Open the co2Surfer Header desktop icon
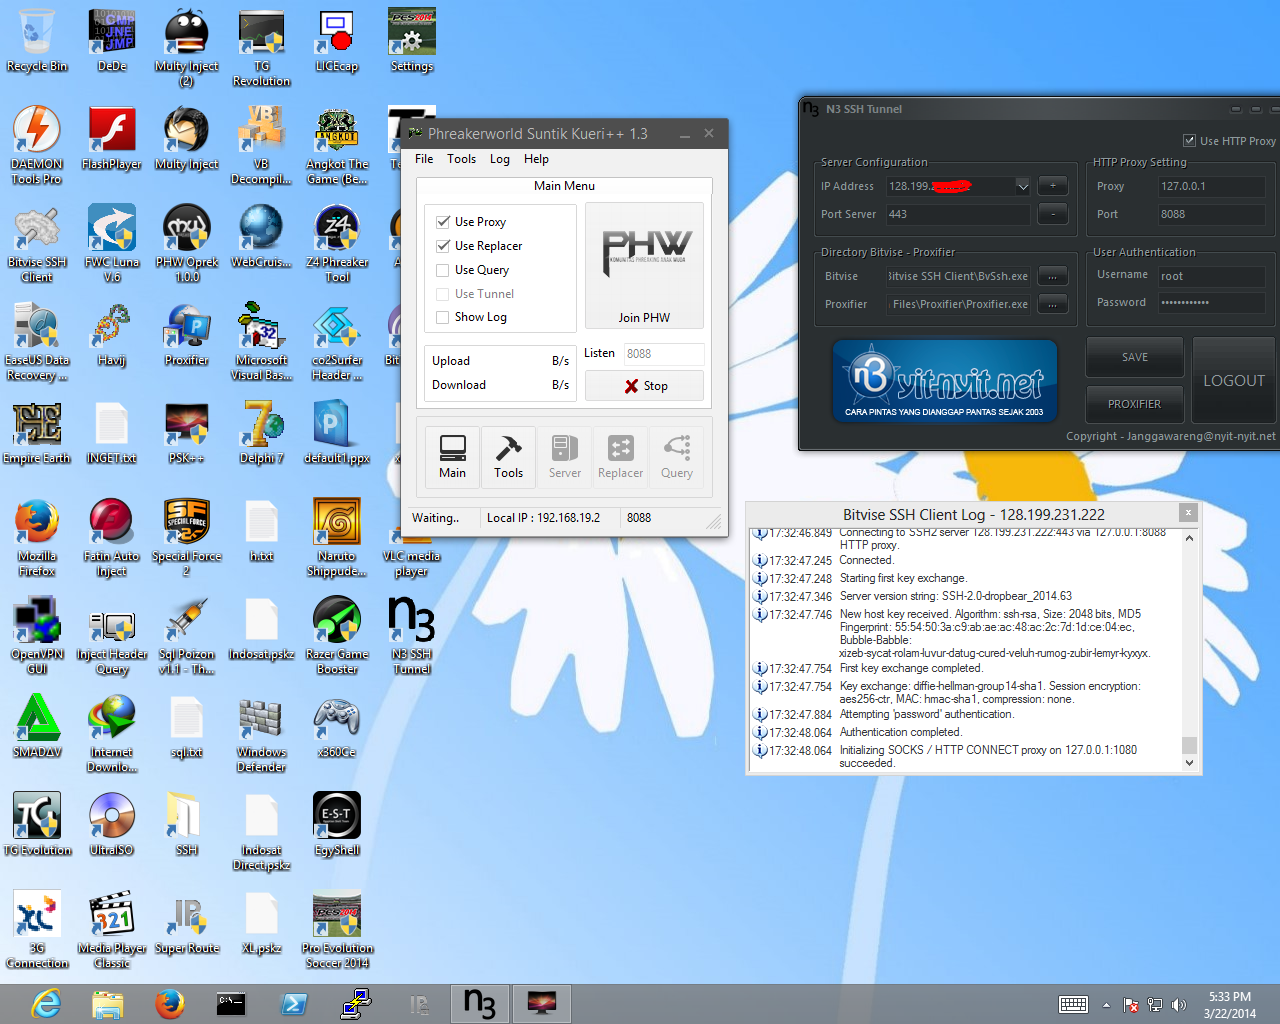The width and height of the screenshot is (1280, 1024). [337, 341]
